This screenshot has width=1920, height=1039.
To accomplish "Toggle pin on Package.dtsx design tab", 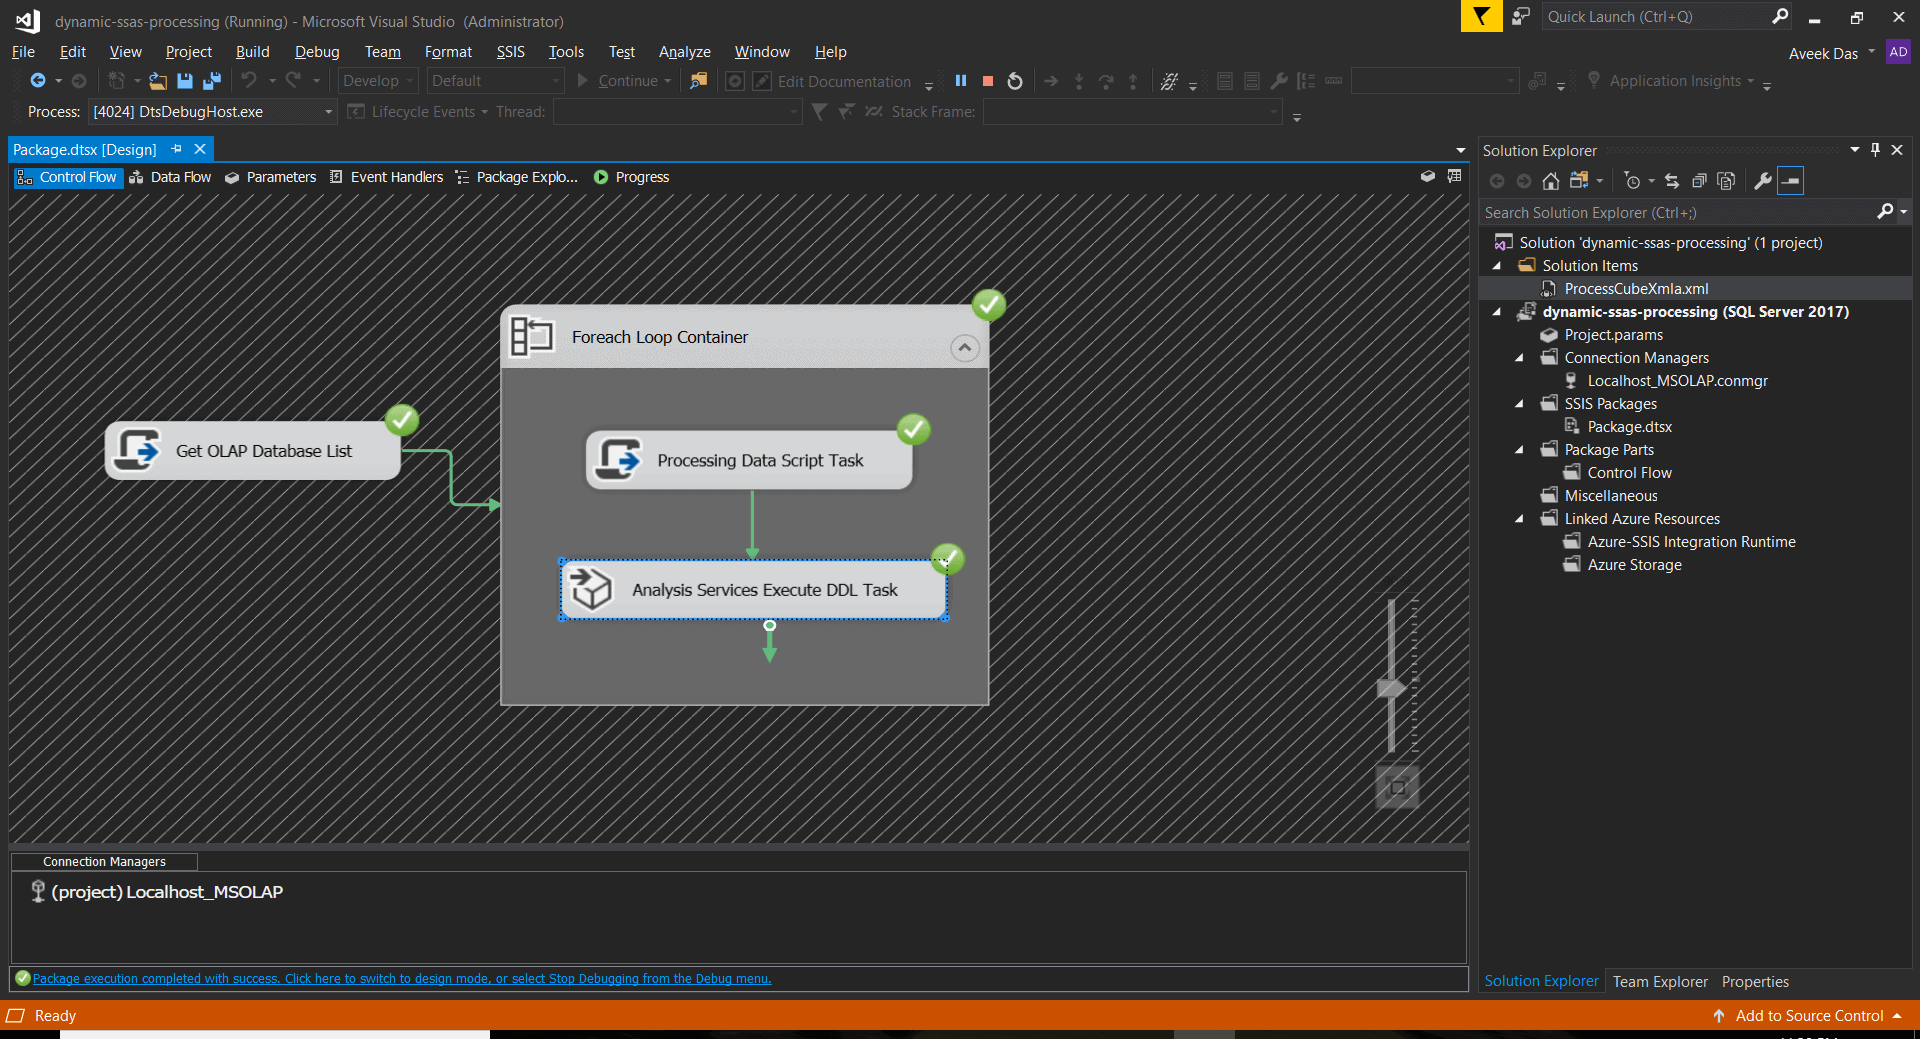I will (177, 149).
